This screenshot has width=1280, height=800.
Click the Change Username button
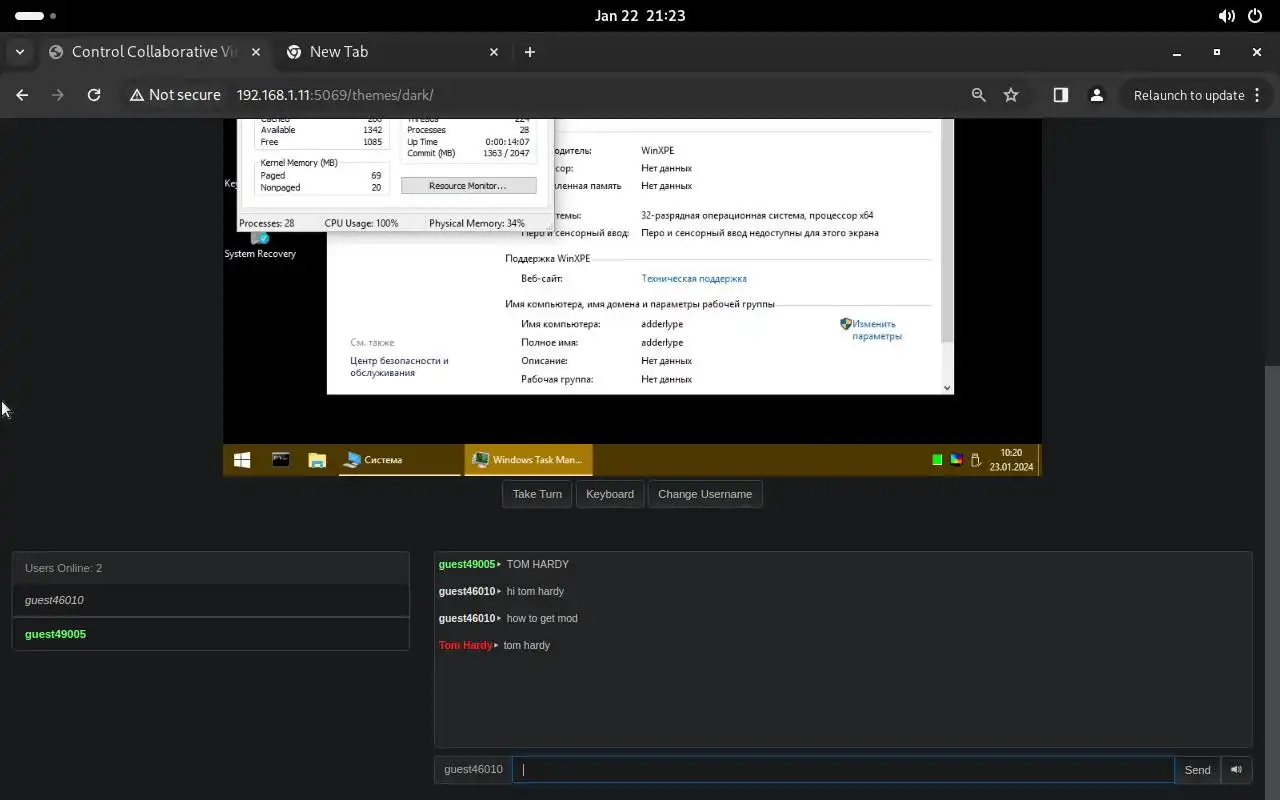coord(705,494)
